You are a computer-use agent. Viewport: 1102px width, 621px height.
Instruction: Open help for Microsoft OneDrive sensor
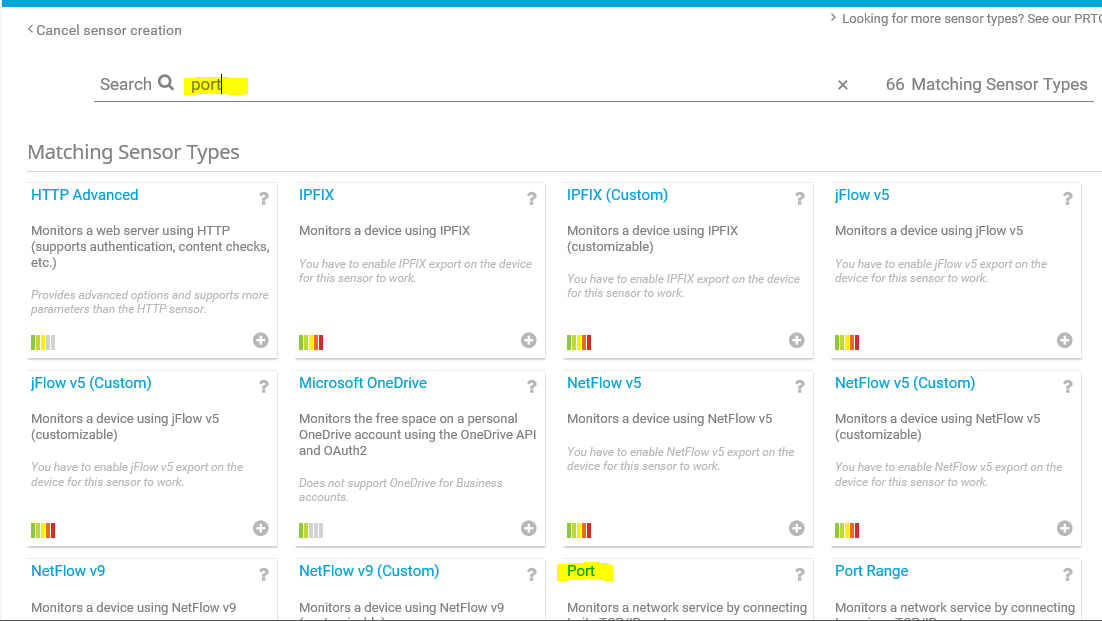pos(532,386)
